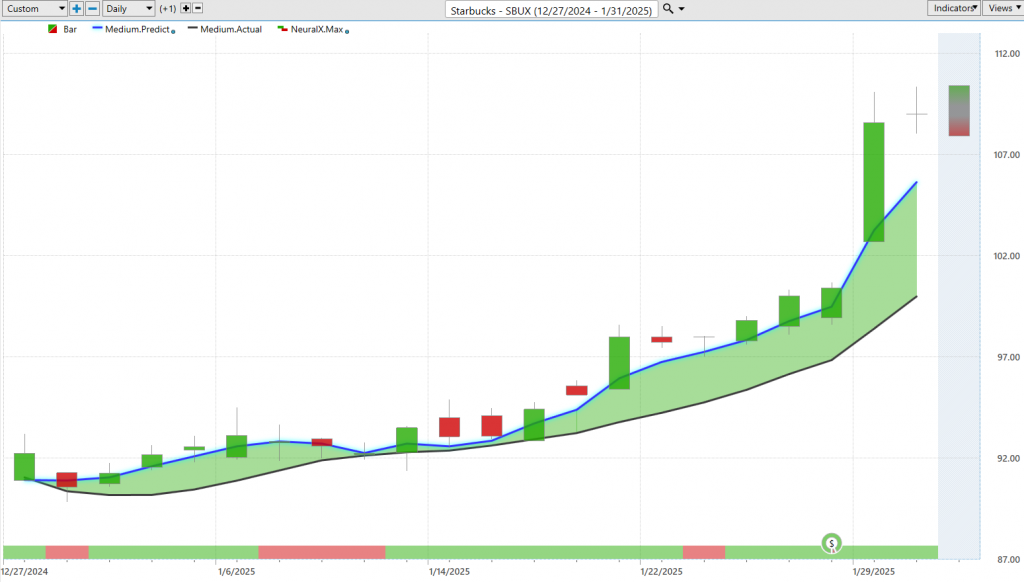This screenshot has height=582, width=1024.
Task: Click the black minus forecast decrement button
Action: point(198,8)
